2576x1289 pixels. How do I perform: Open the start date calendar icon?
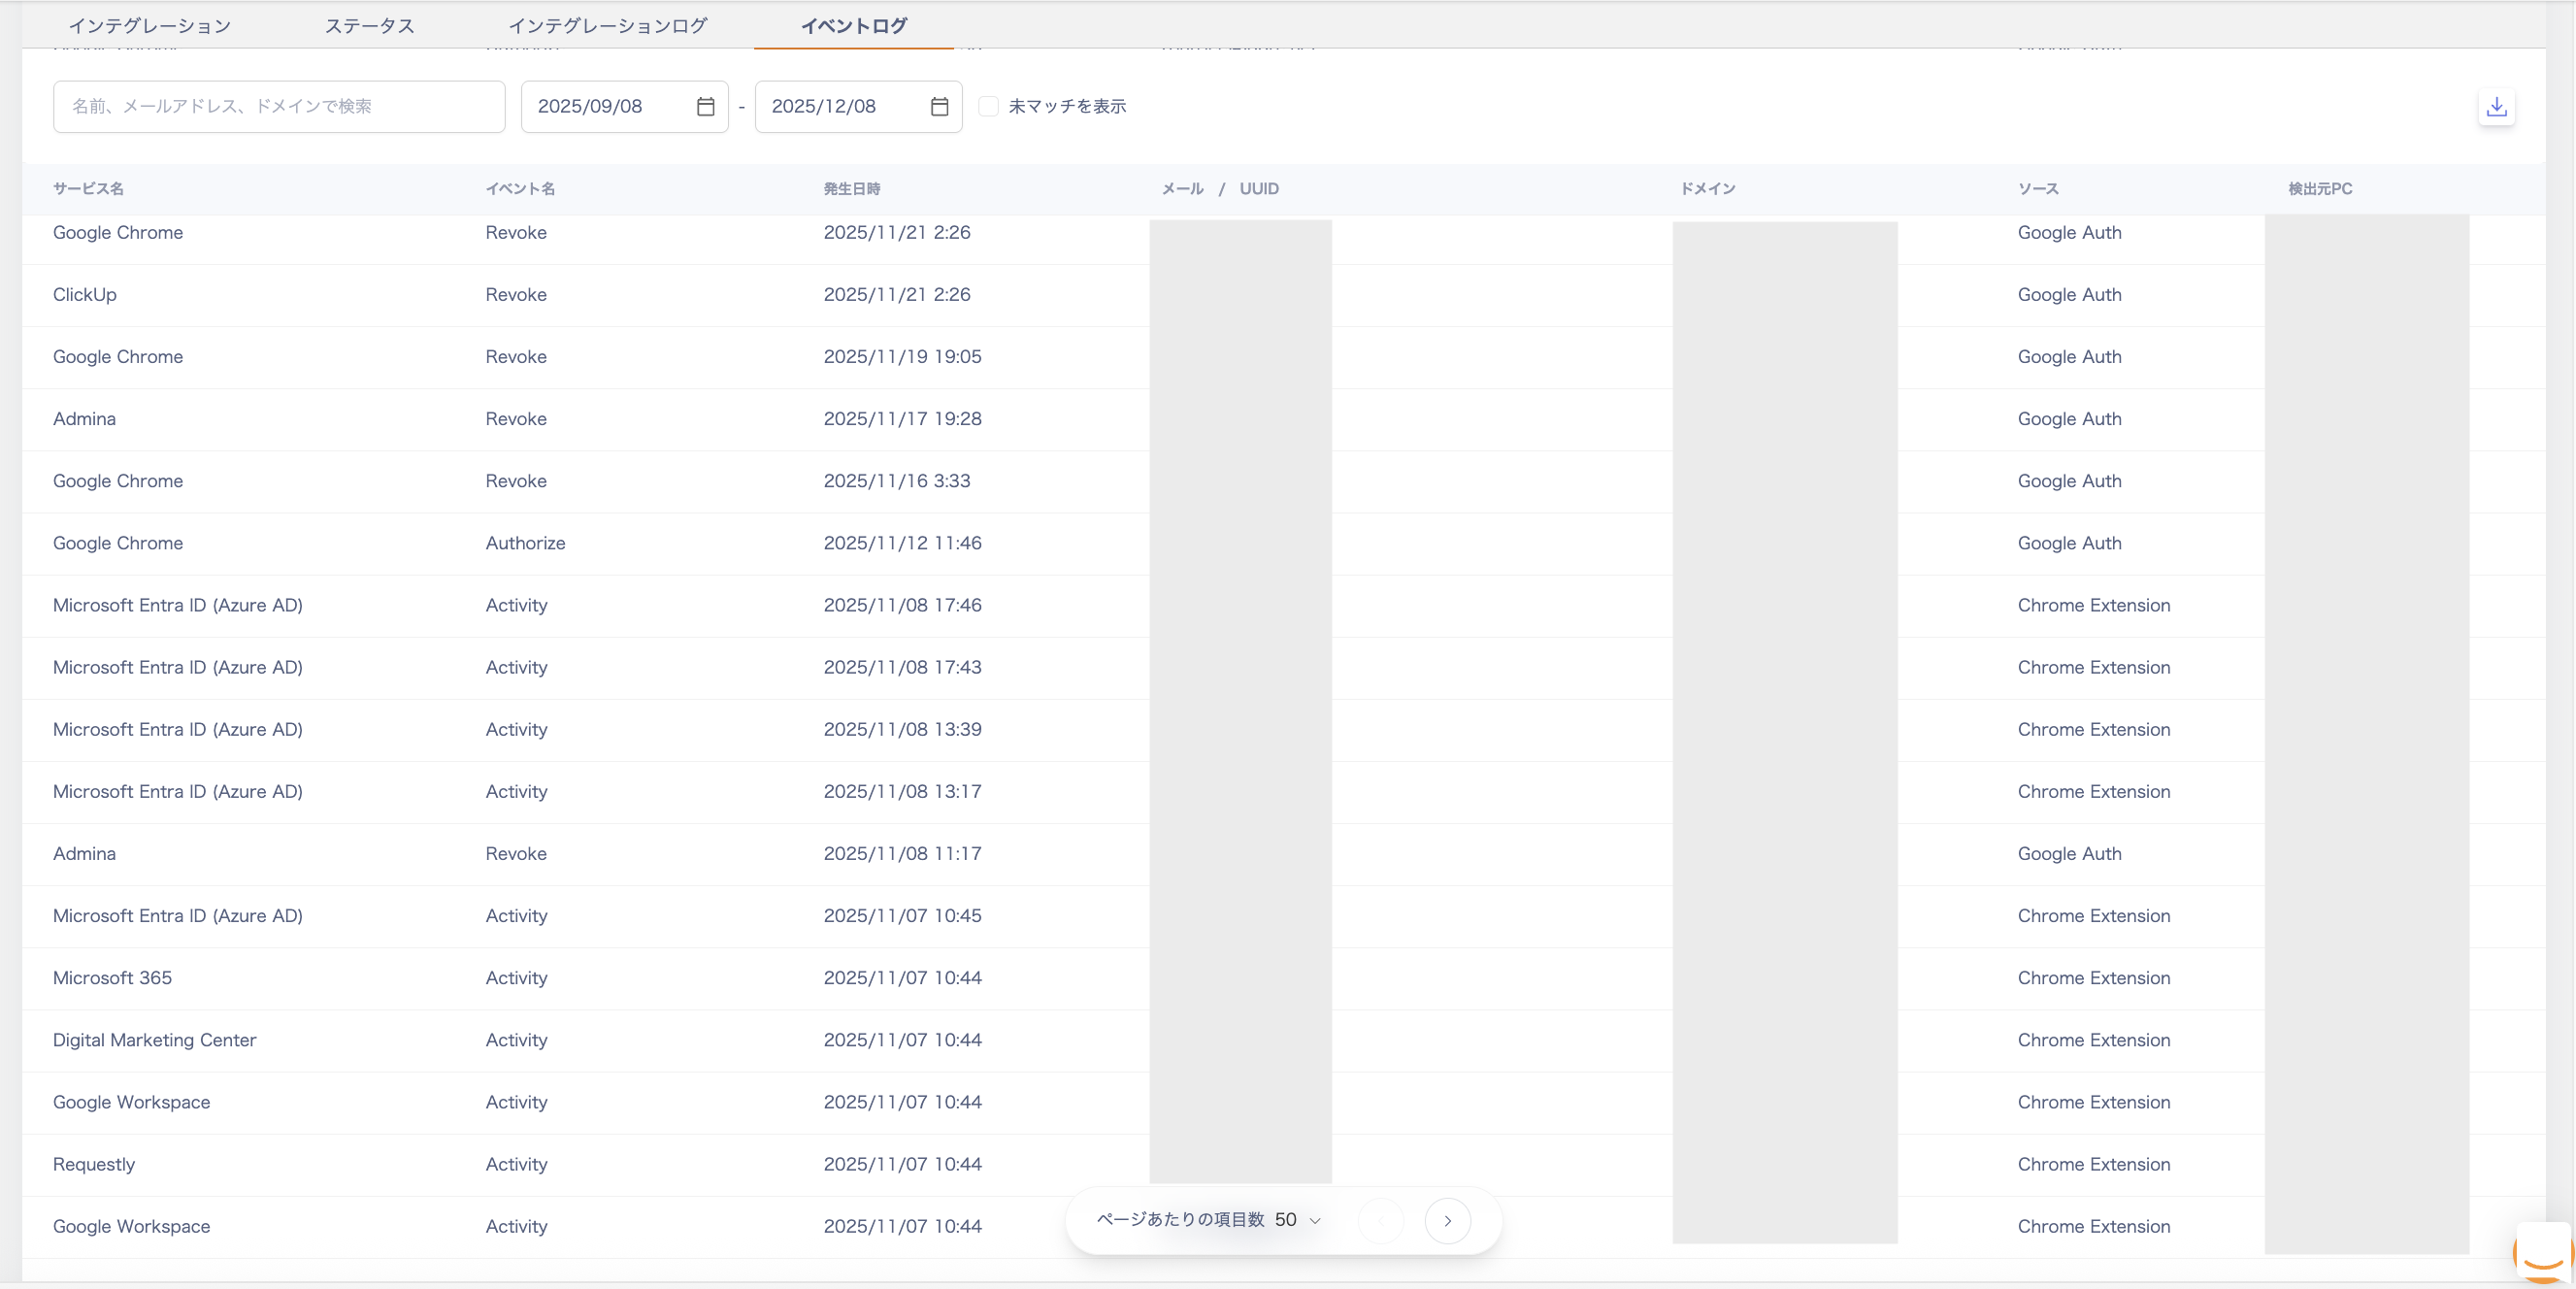pos(705,107)
